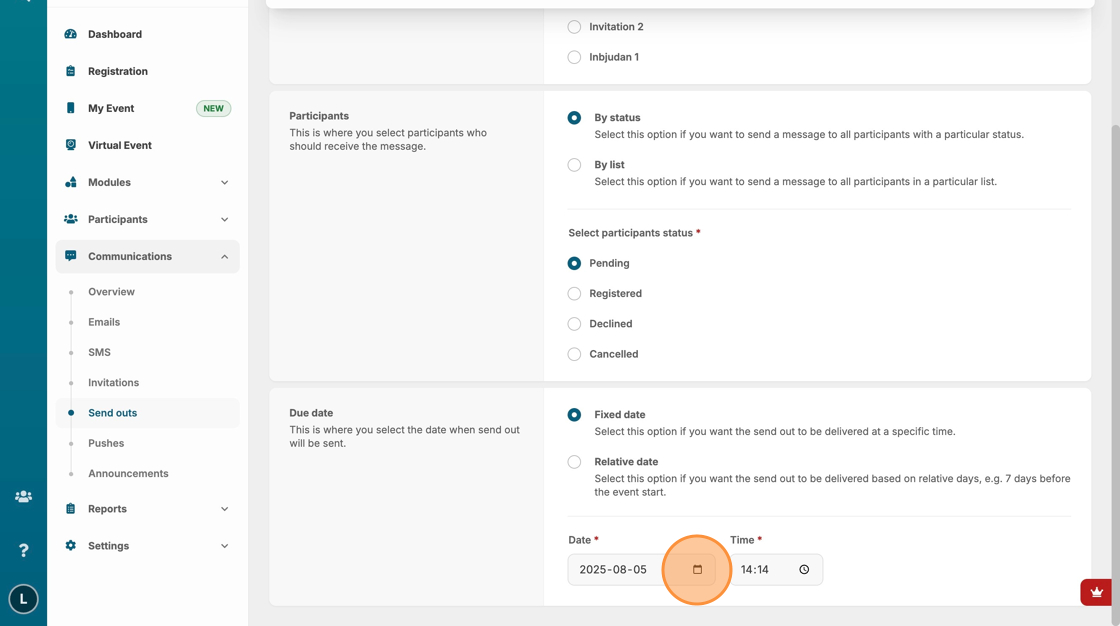Click the question mark help icon
Screen dimensions: 1120x626
tap(23, 550)
